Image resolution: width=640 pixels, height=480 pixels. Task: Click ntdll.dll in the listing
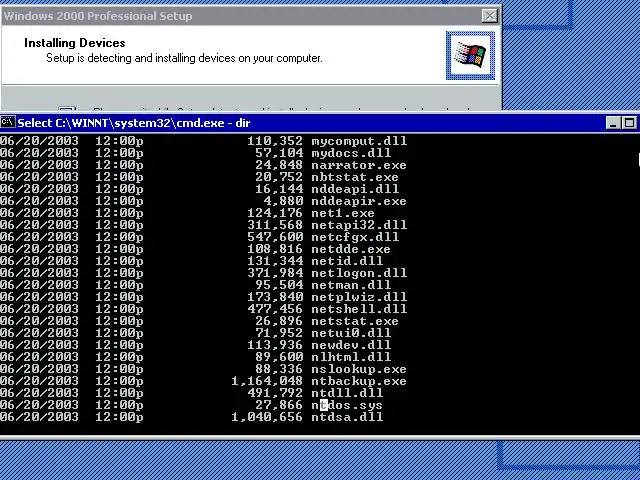347,393
